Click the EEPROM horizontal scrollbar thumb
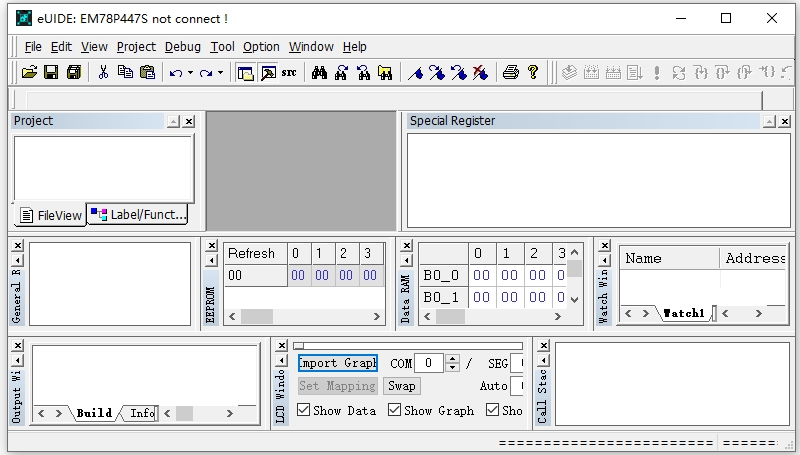The width and height of the screenshot is (800, 455). [x=257, y=316]
